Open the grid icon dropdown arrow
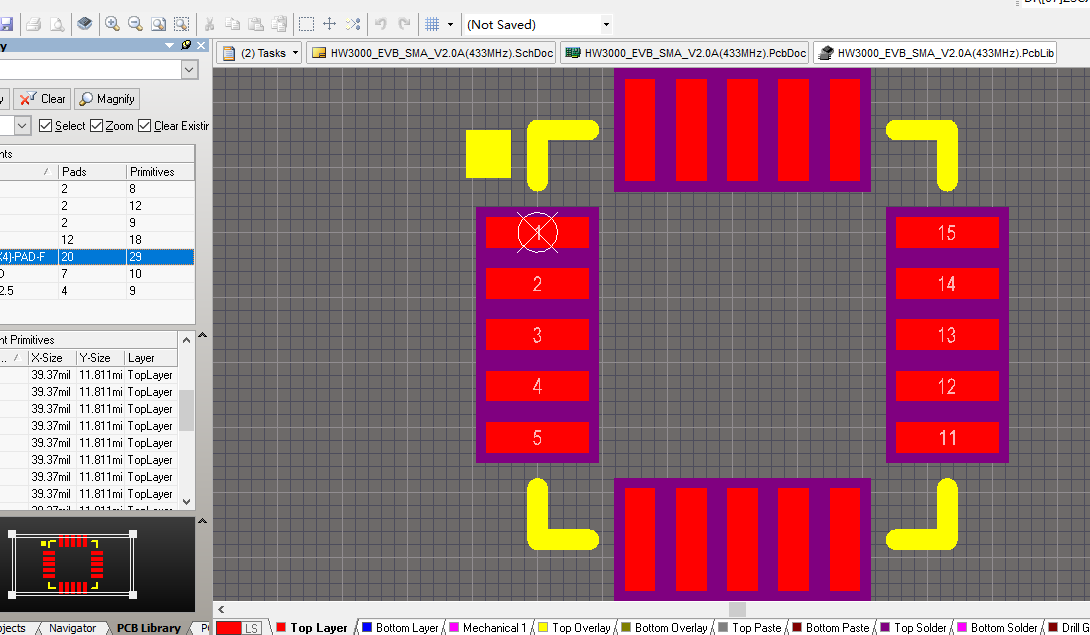 [450, 24]
